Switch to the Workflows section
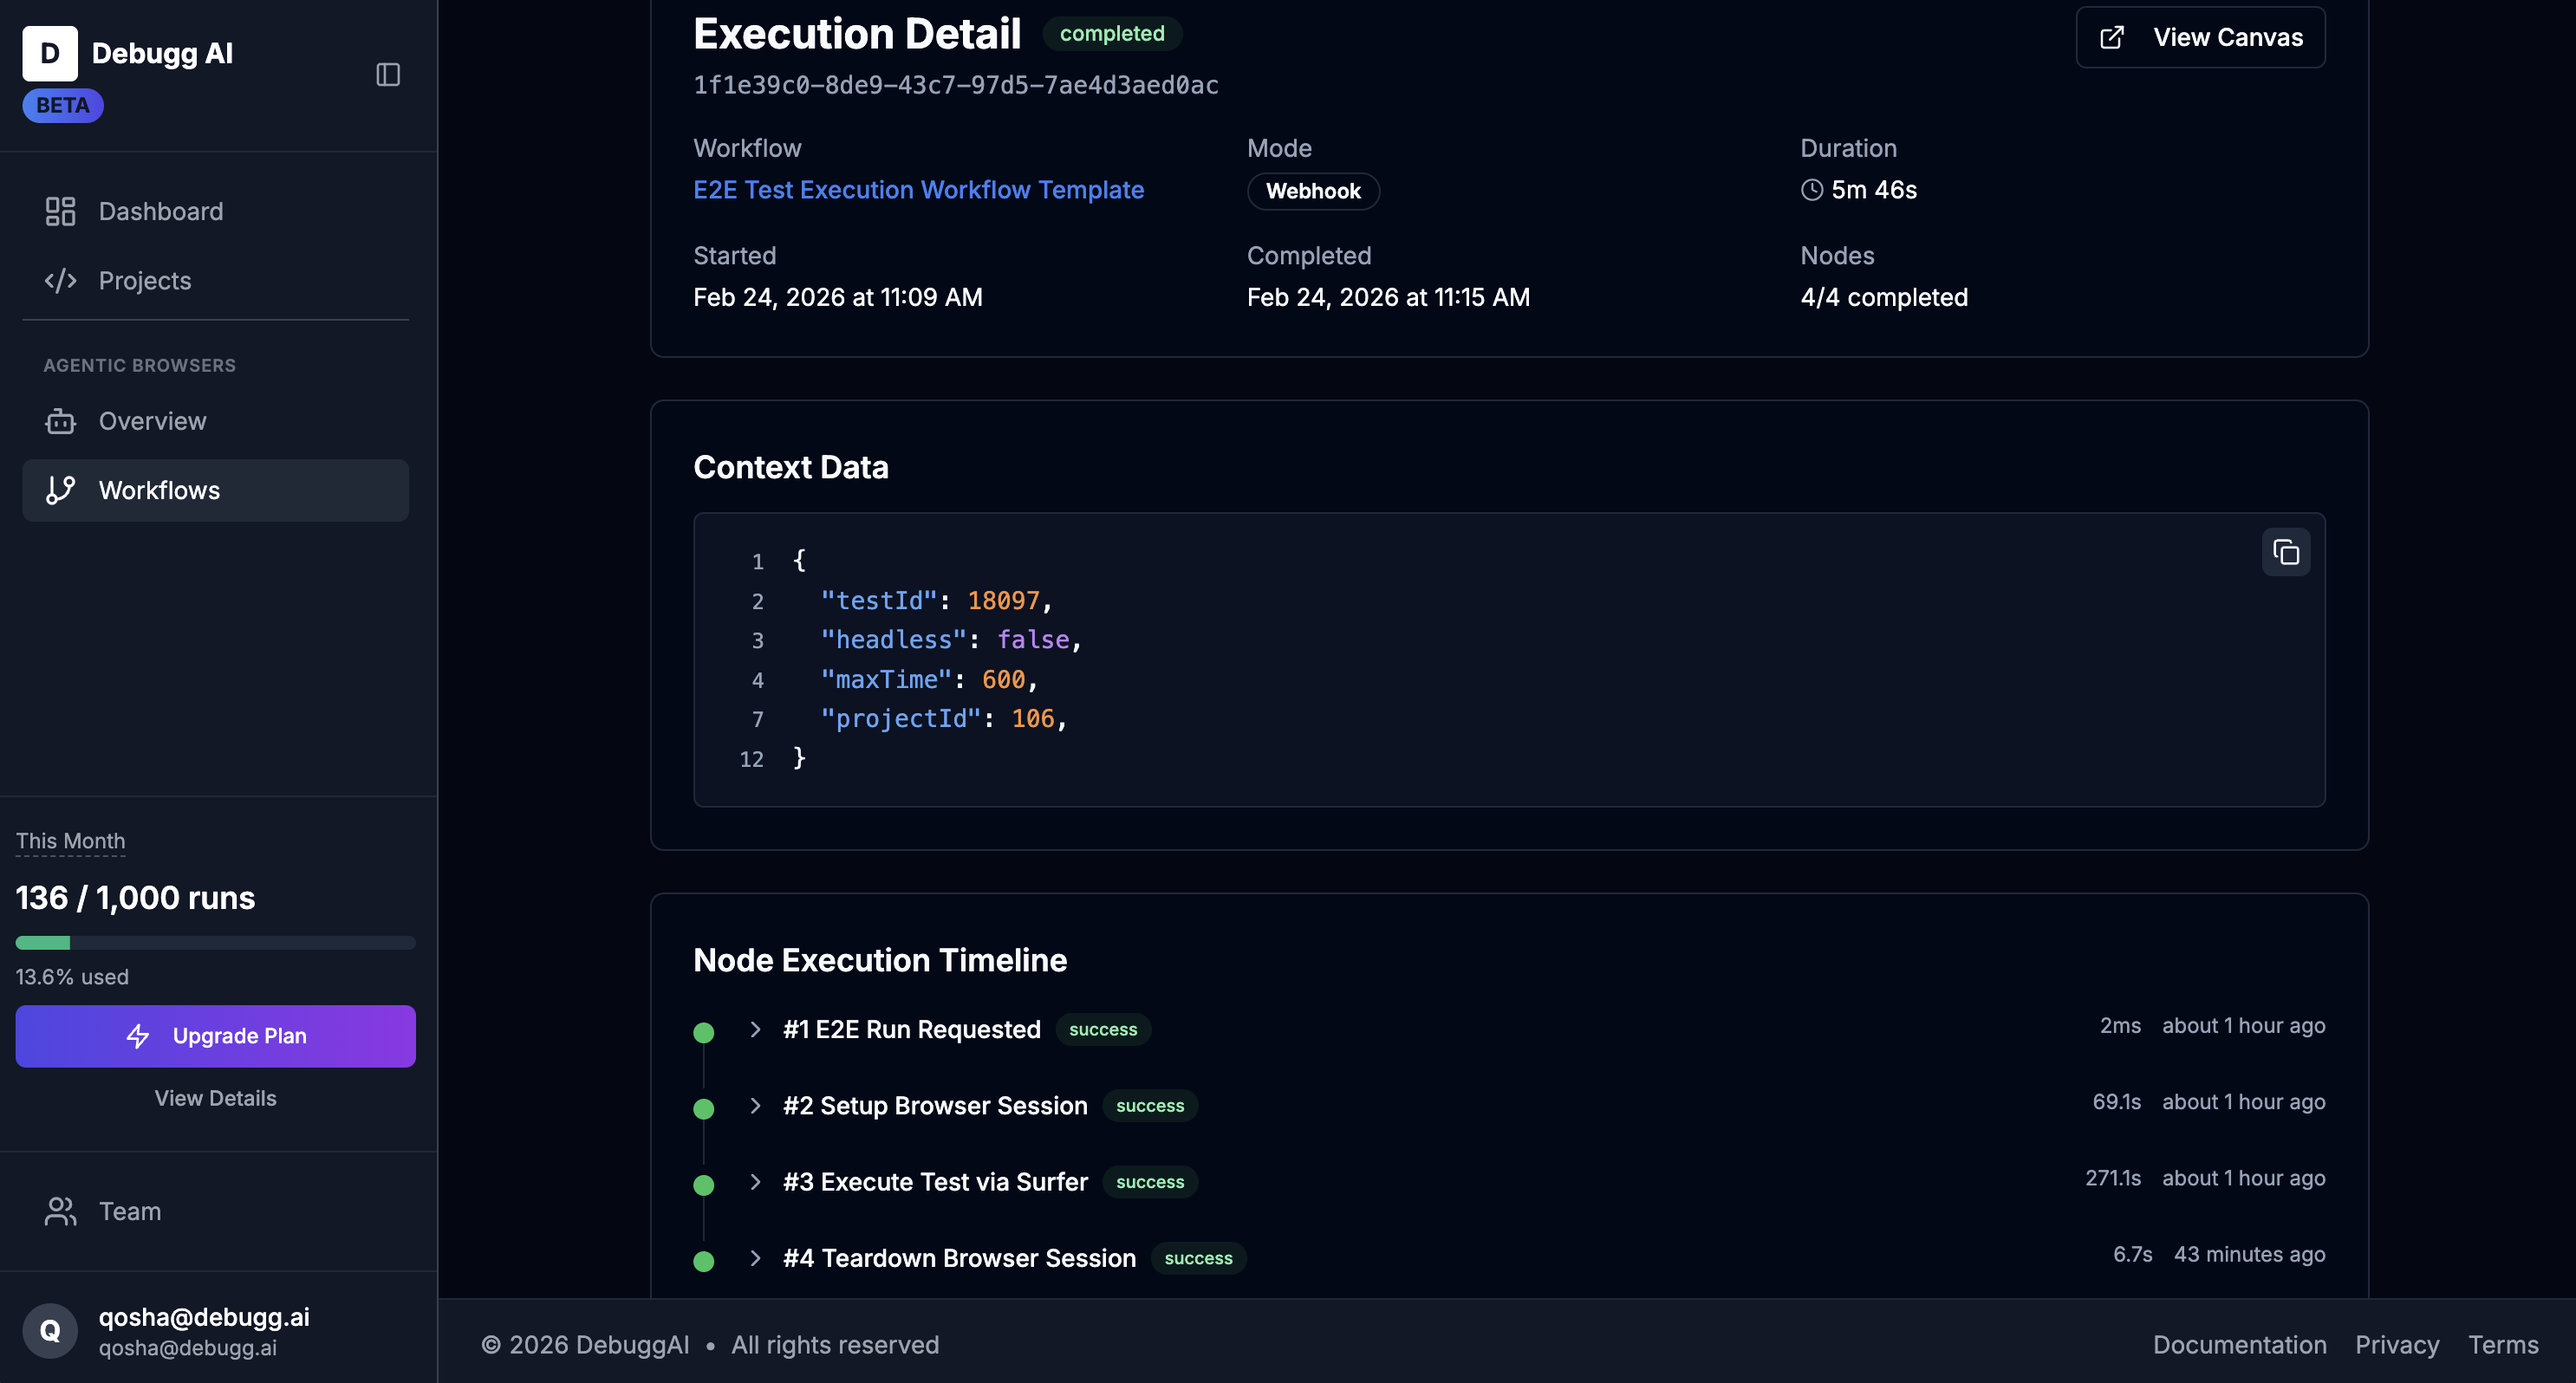 click(159, 490)
